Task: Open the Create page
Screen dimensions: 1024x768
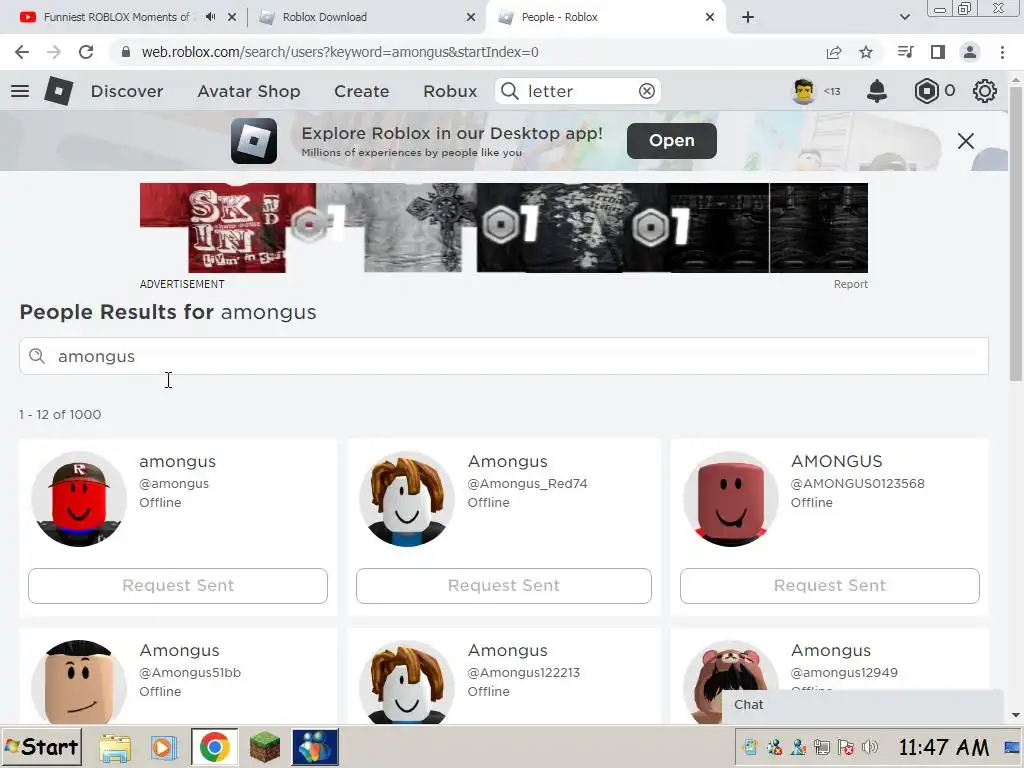Action: (x=361, y=91)
